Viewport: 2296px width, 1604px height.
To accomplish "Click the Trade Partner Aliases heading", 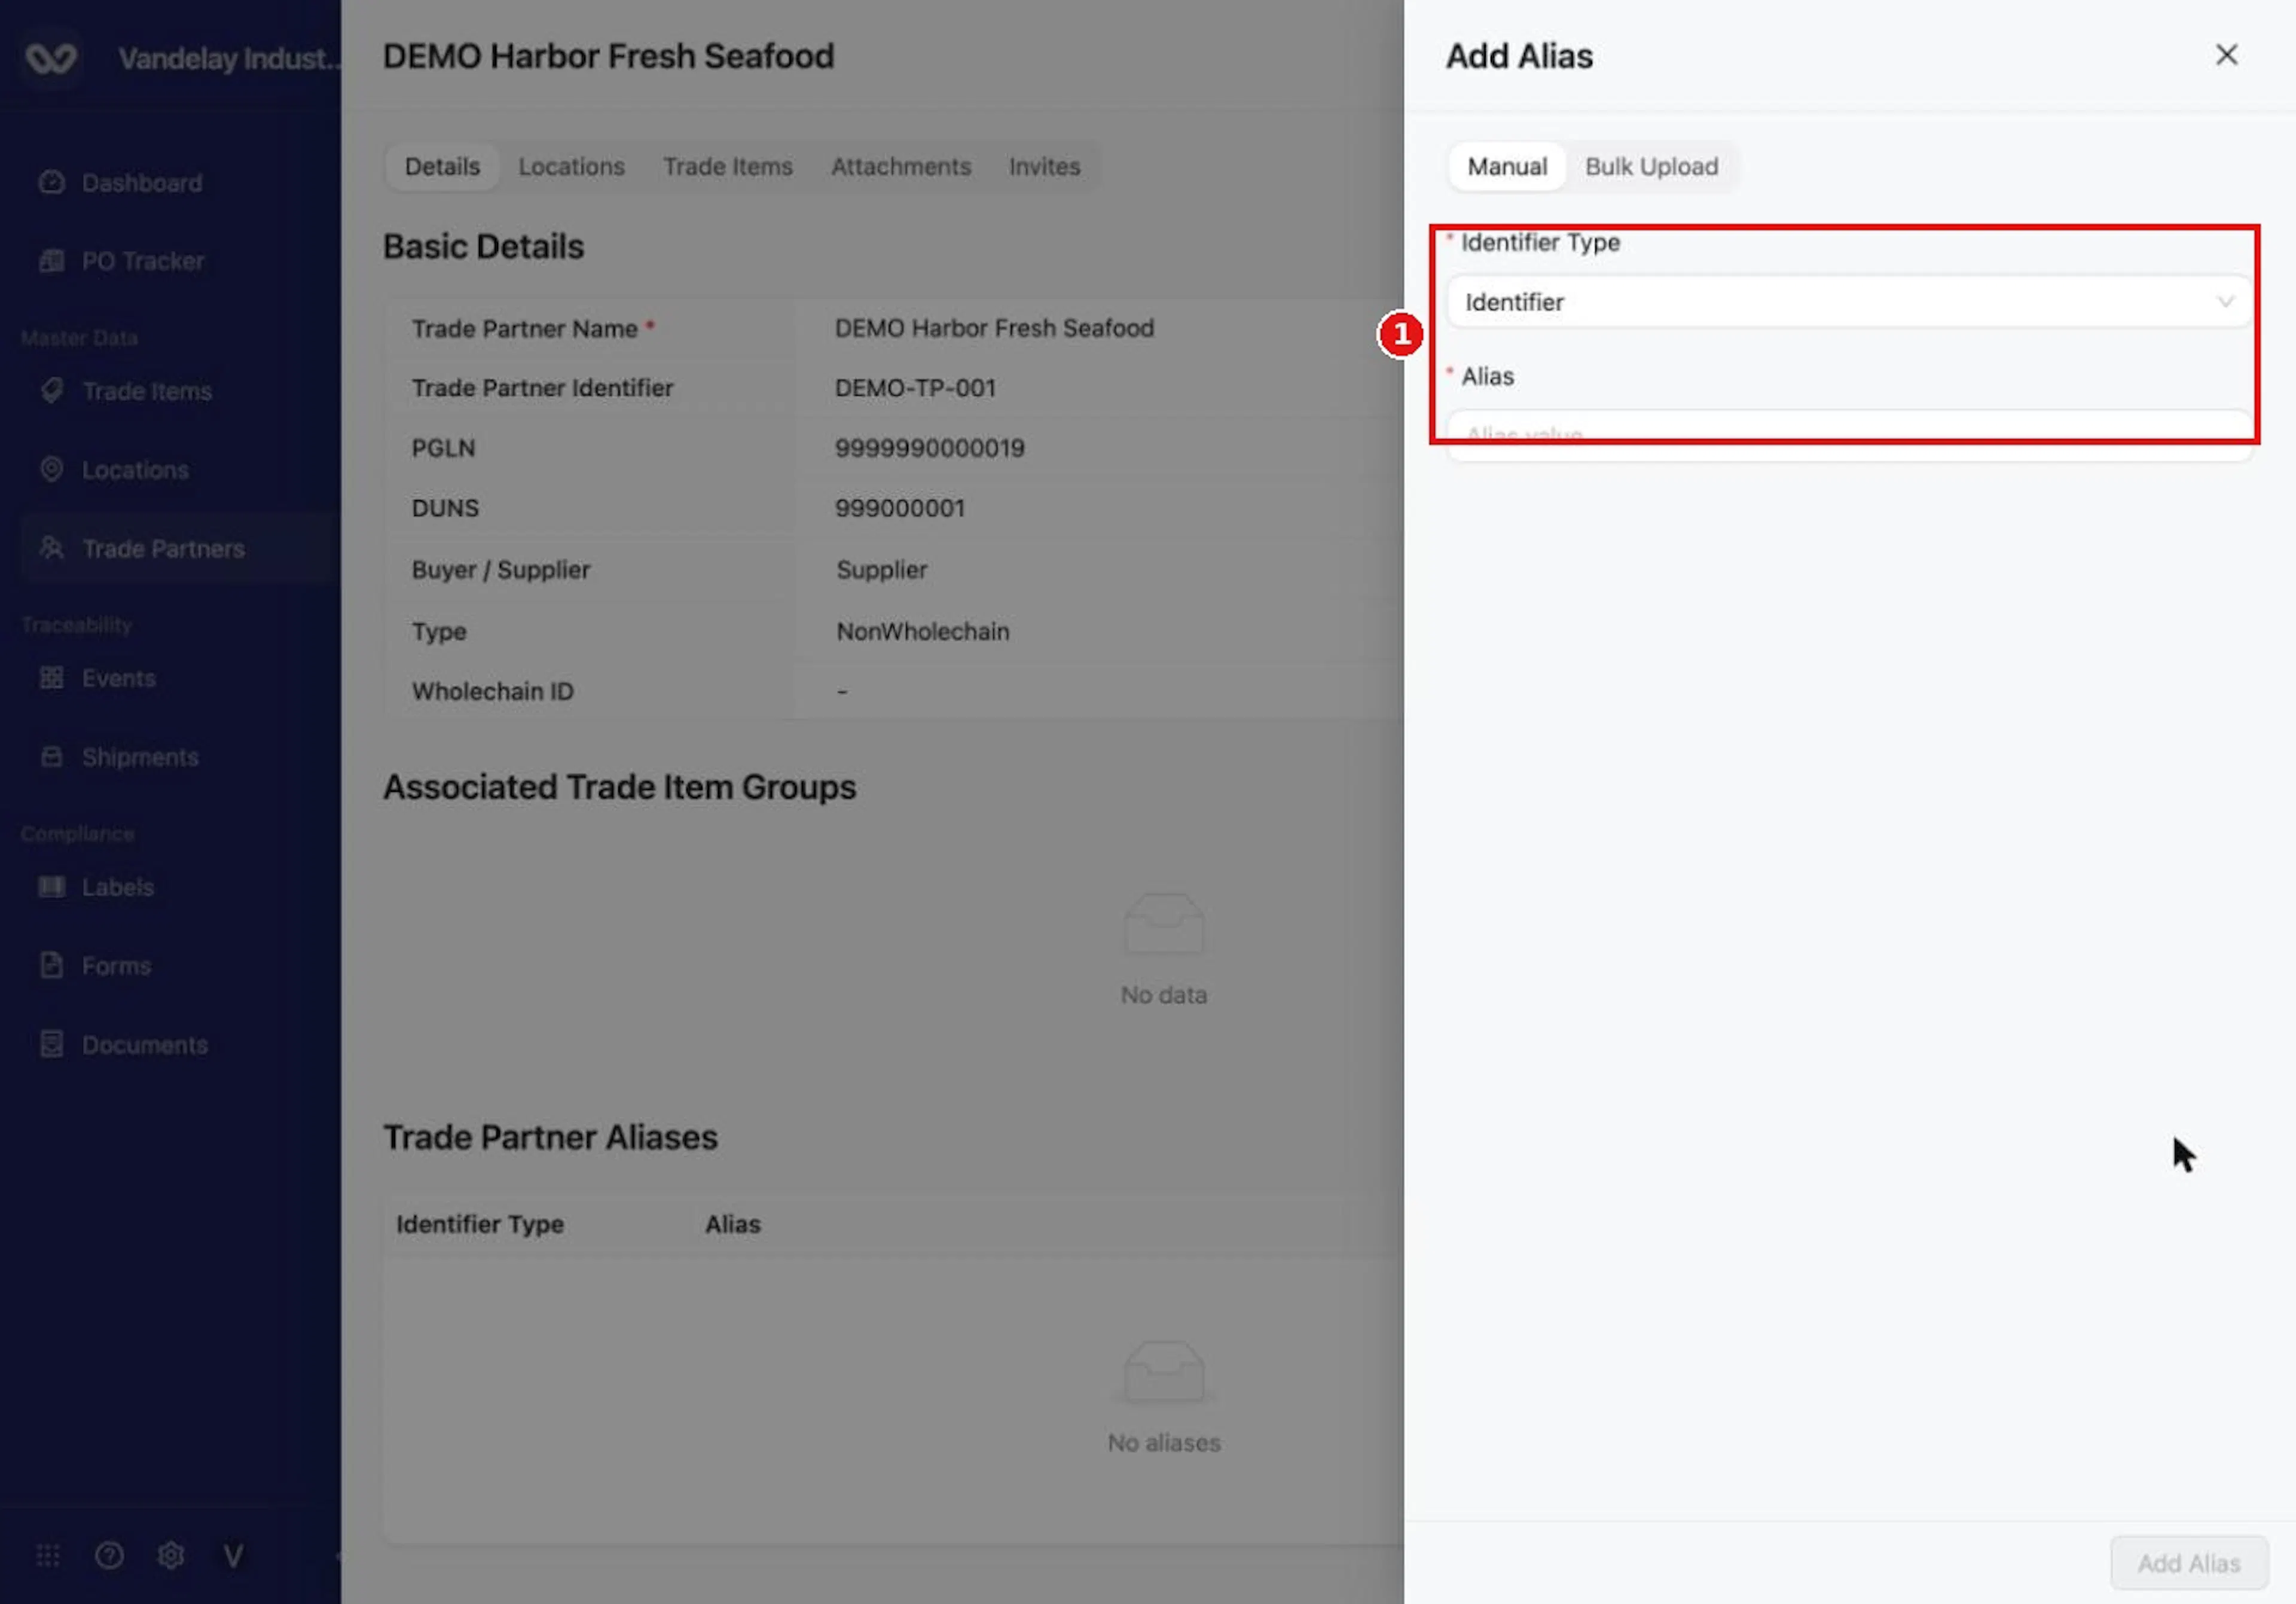I will 550,1137.
